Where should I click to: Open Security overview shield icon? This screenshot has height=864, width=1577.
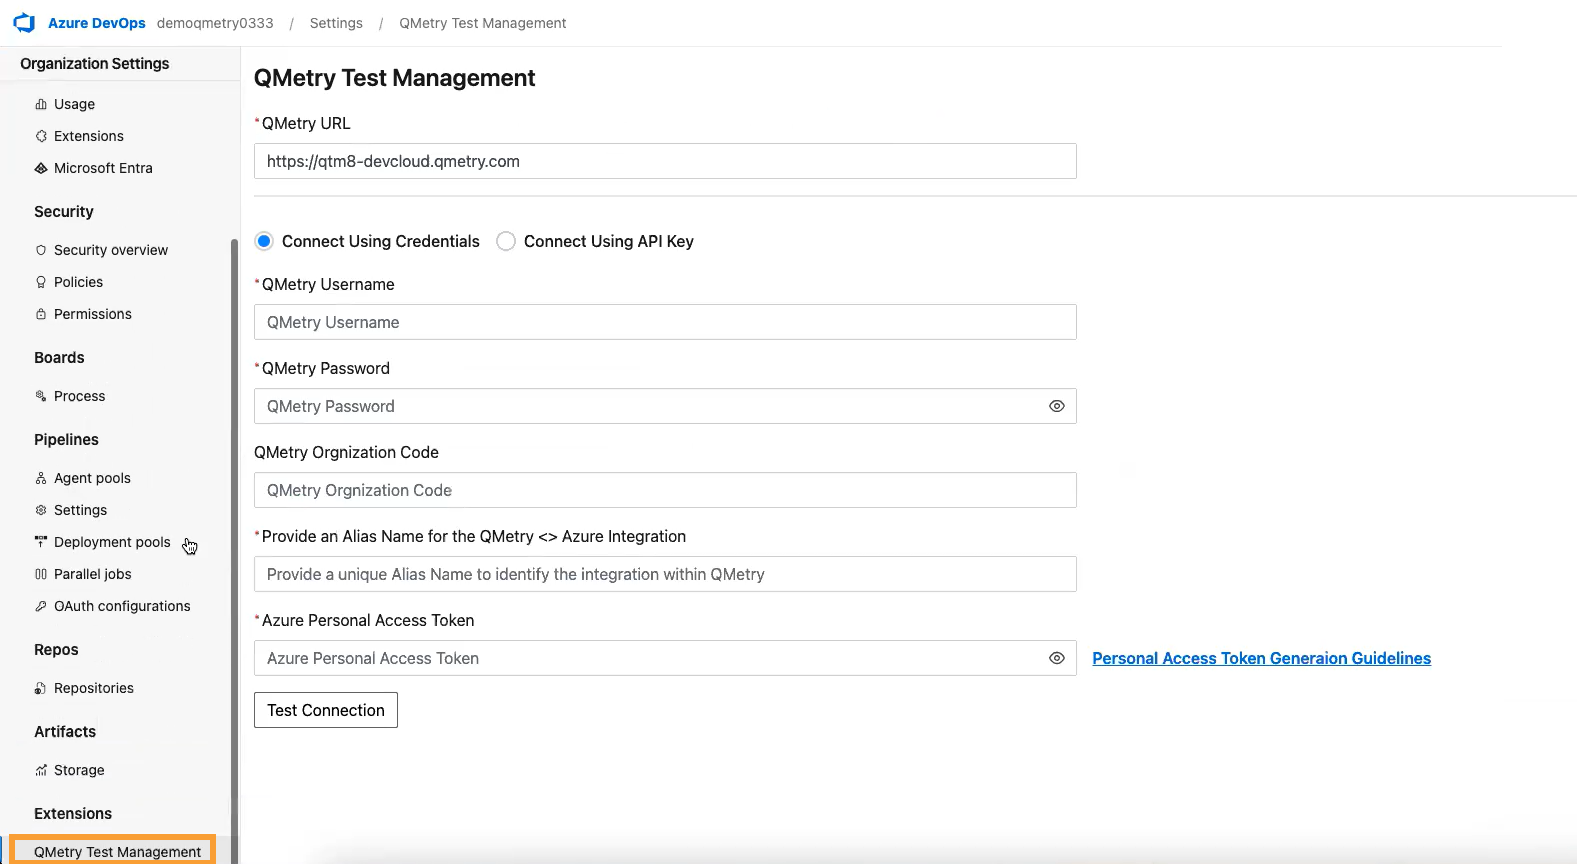(41, 250)
